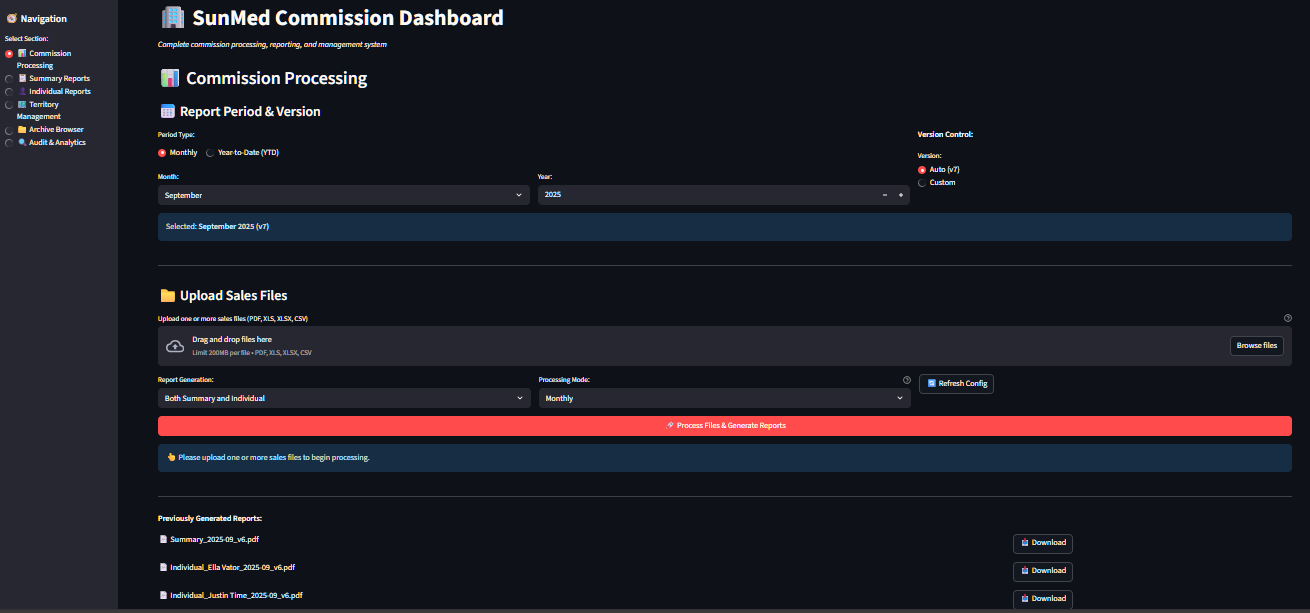Click the help icon above Browse files

1288,317
